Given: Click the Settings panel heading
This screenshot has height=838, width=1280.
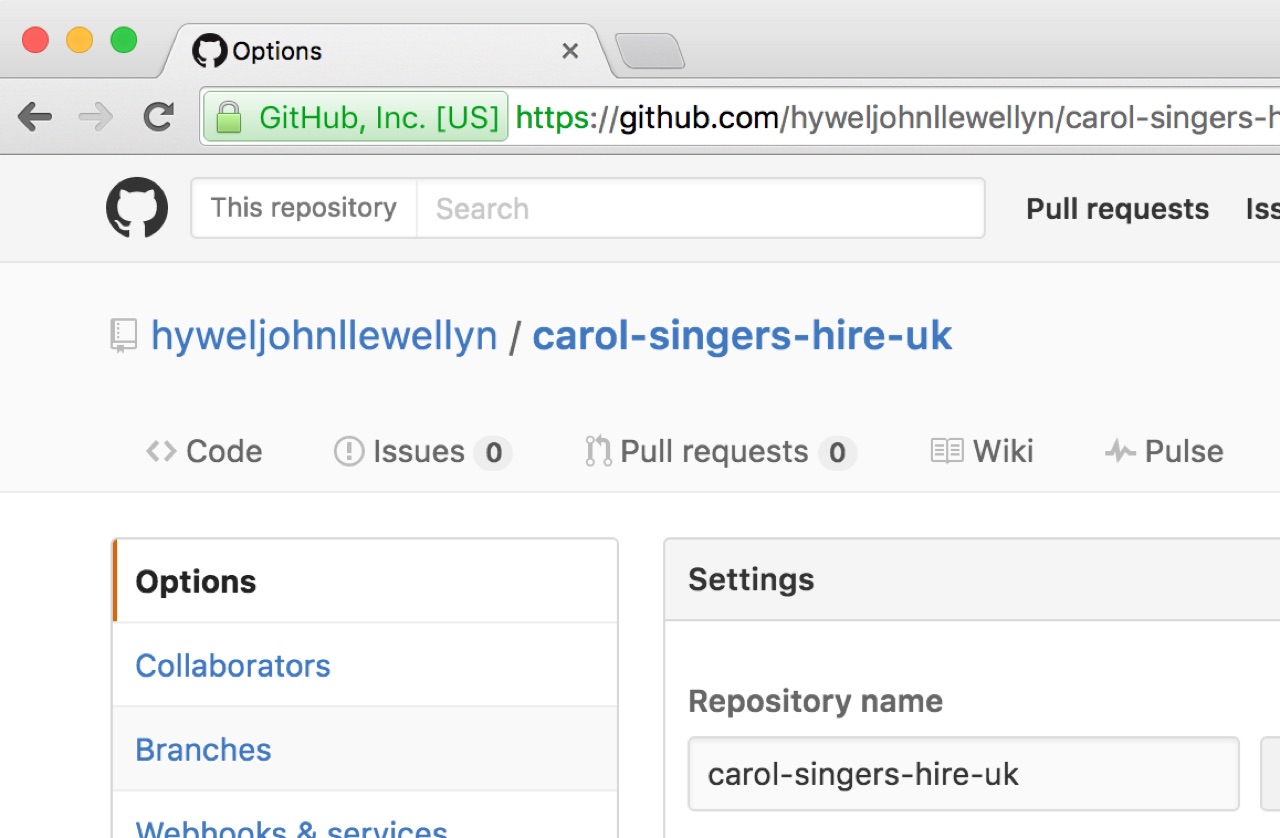Looking at the screenshot, I should pos(751,579).
